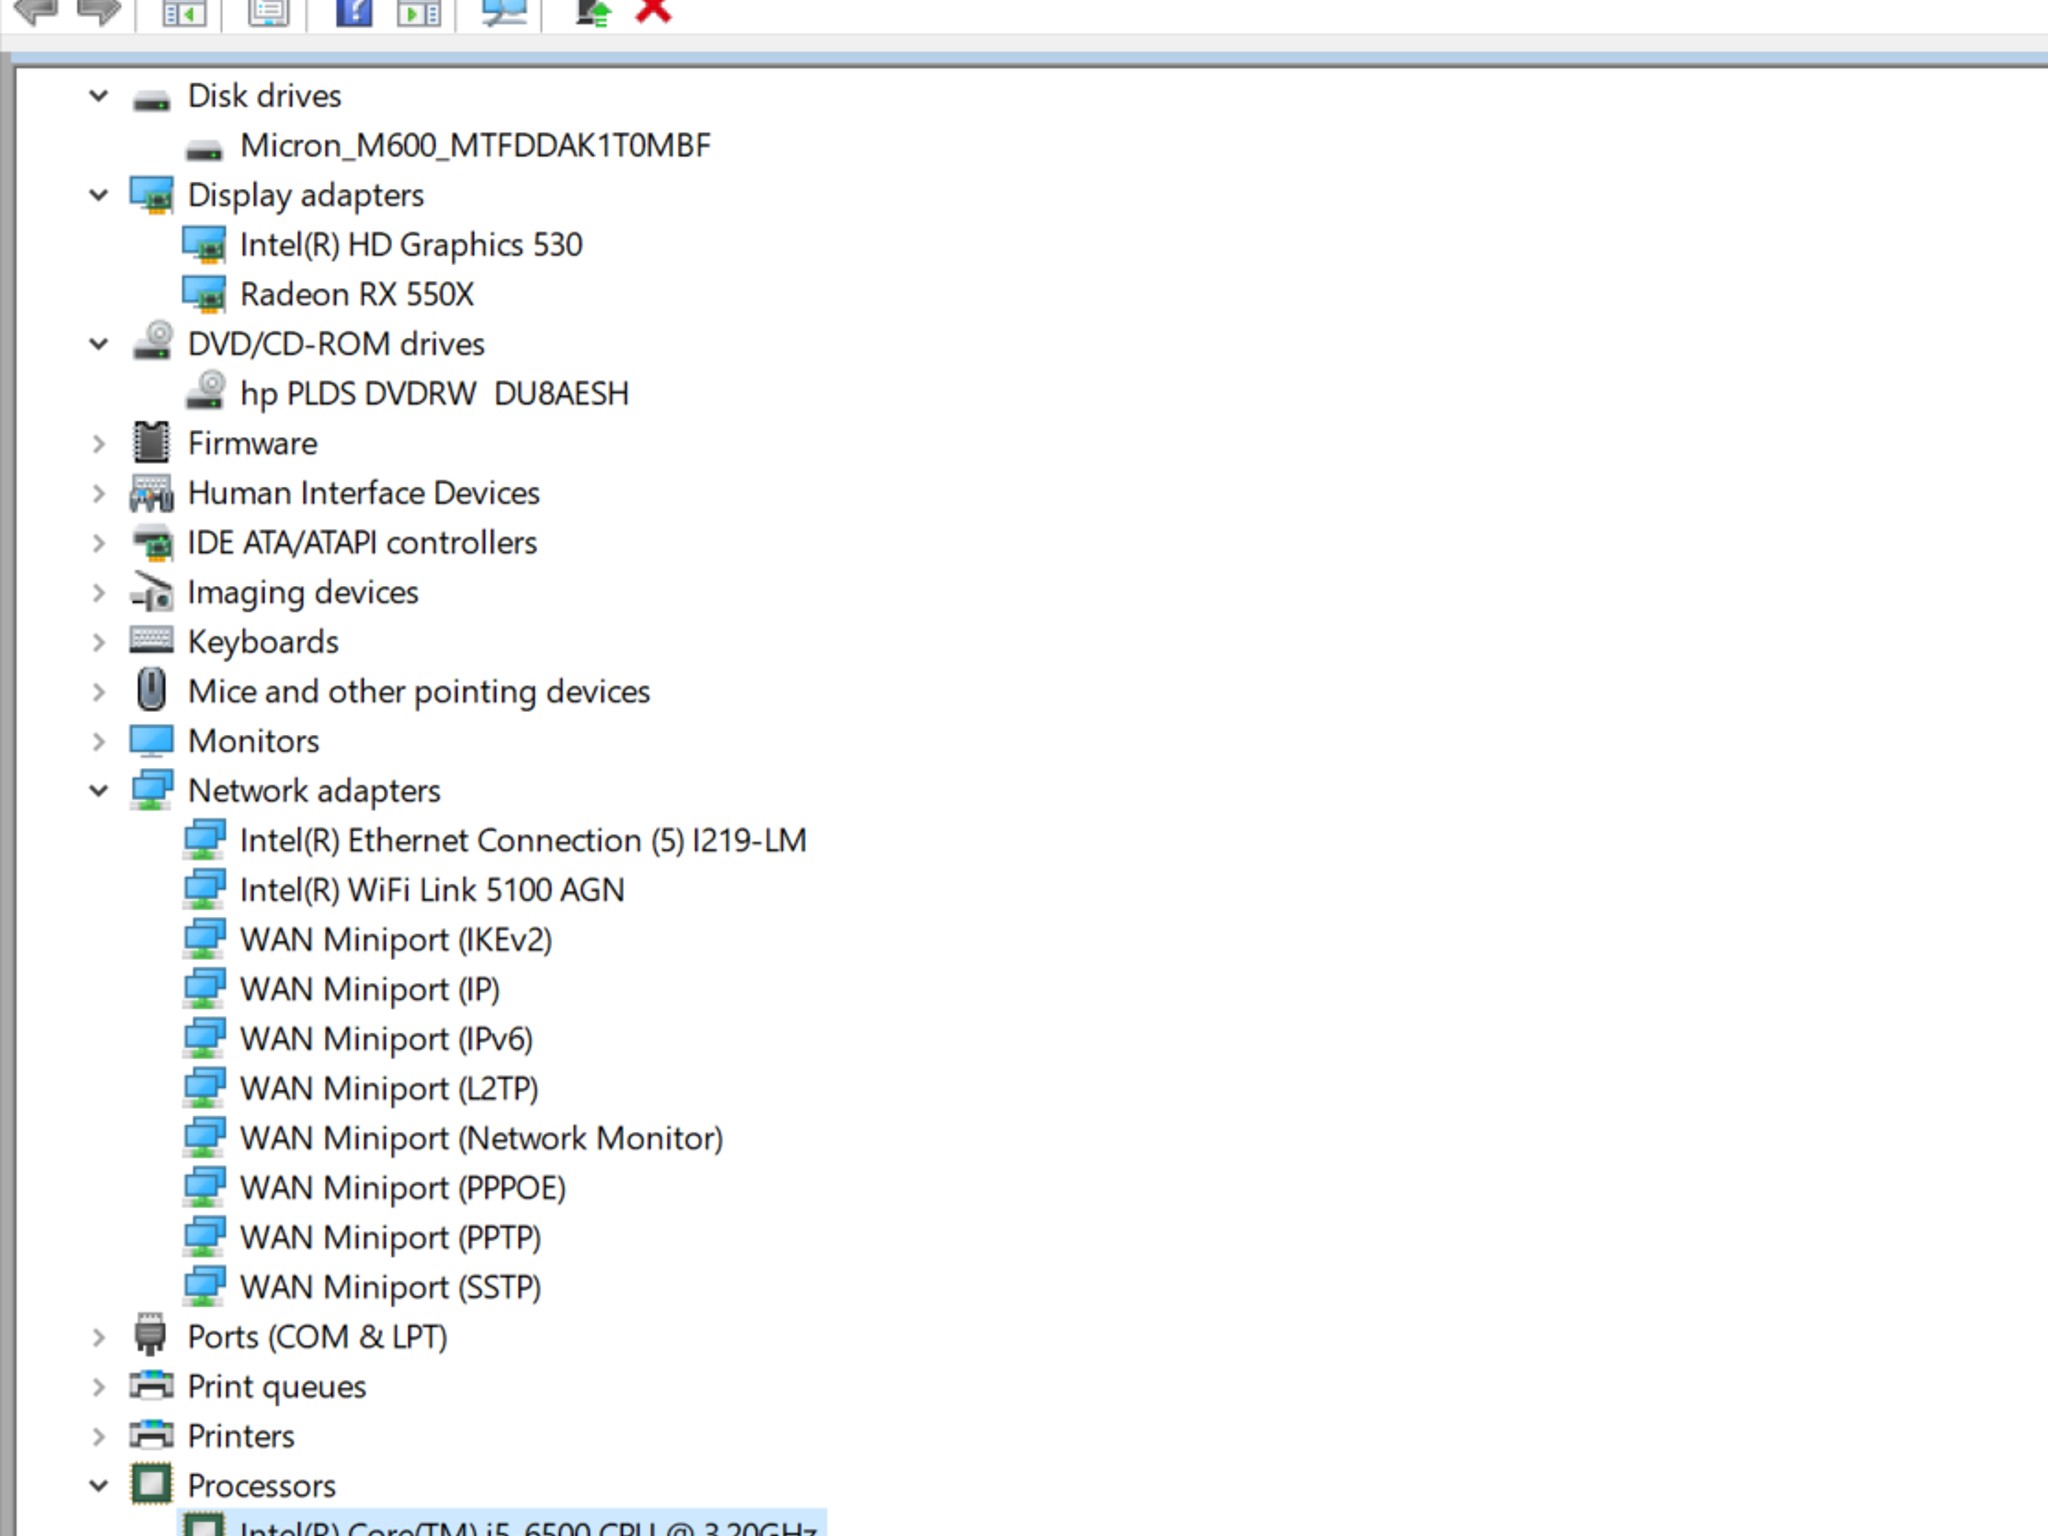Collapse the Network adapters category
The image size is (2048, 1536).
click(x=98, y=790)
